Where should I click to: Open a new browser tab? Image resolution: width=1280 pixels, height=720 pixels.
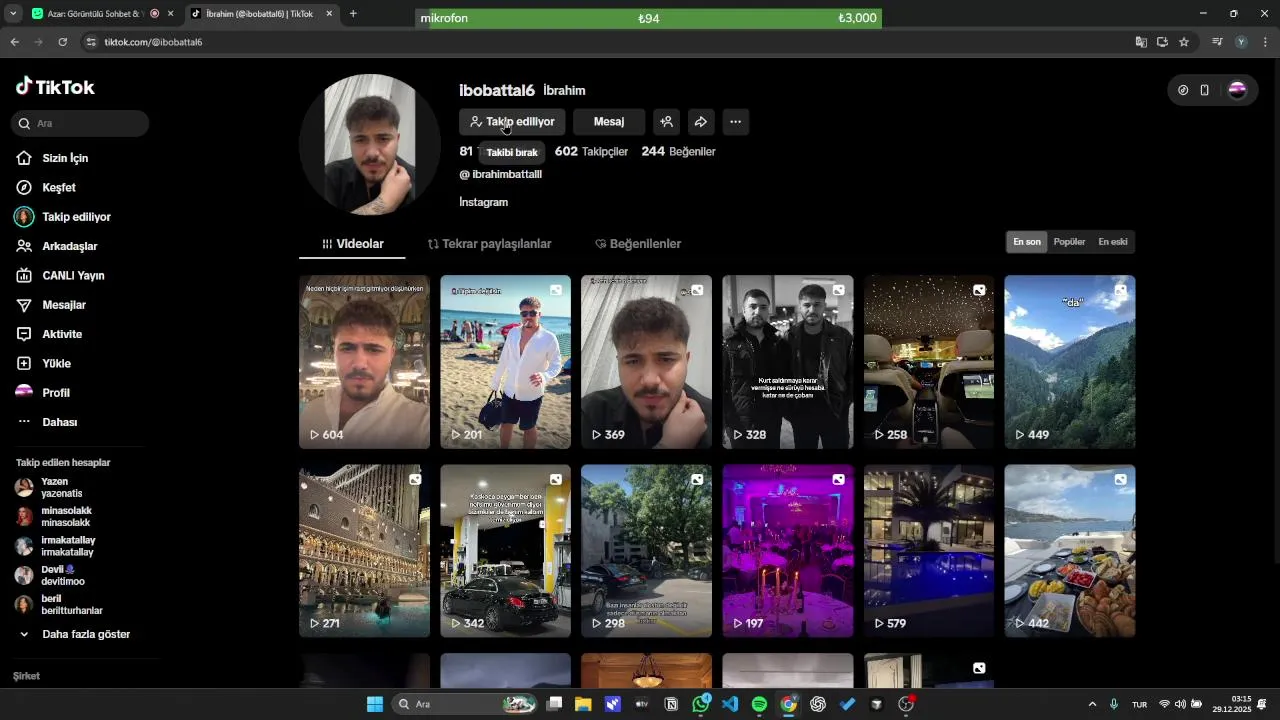point(353,14)
